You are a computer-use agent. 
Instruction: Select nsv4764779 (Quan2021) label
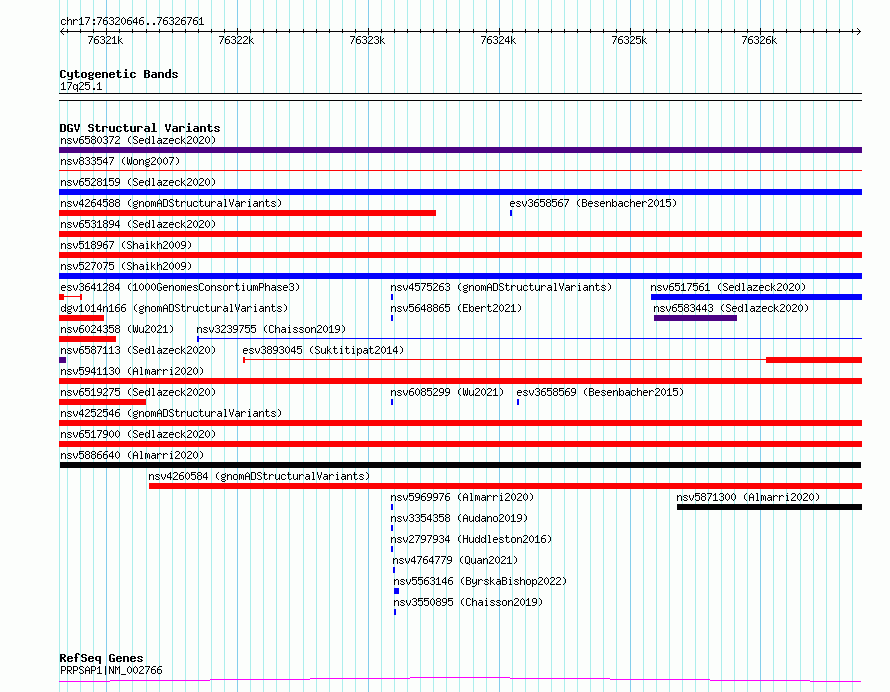[455, 560]
